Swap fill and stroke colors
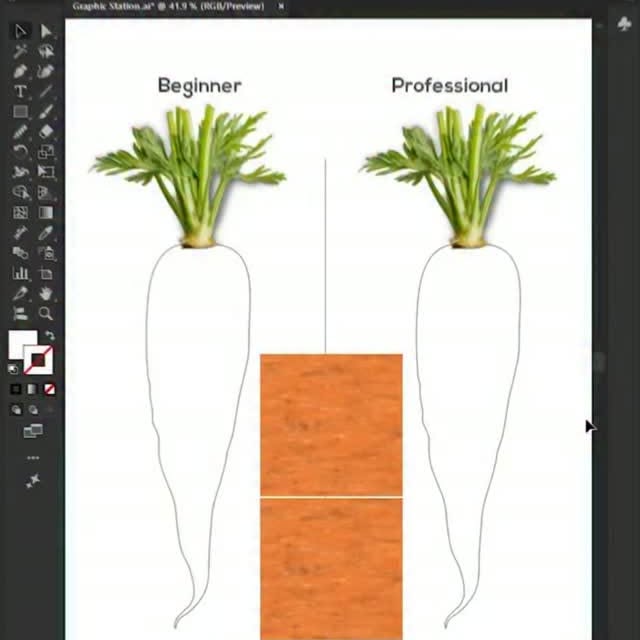 pyautogui.click(x=50, y=336)
